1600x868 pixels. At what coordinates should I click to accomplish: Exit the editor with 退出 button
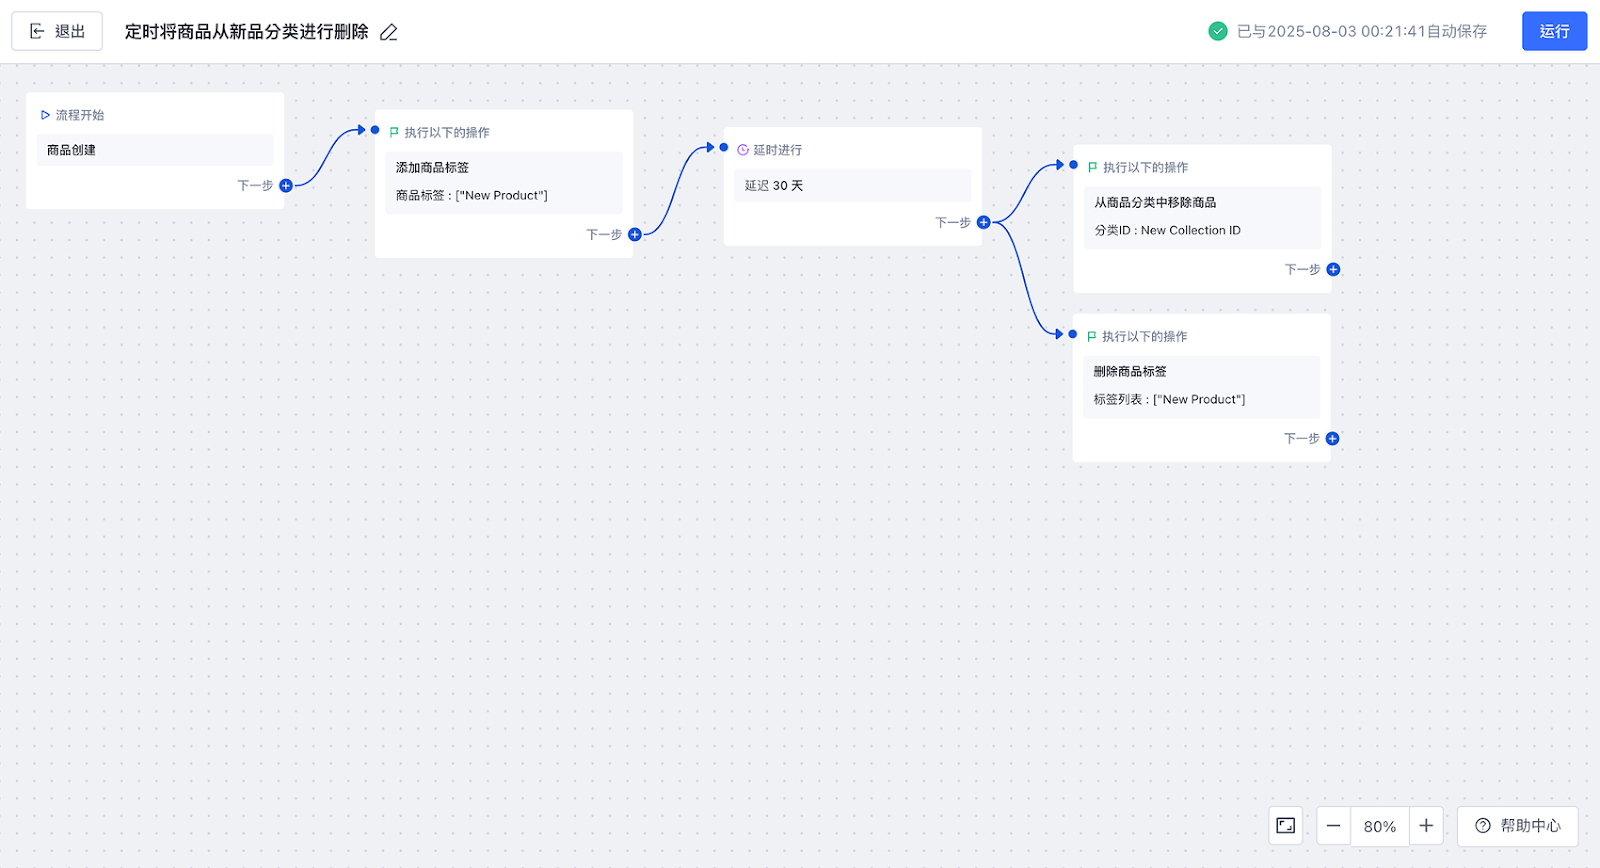point(57,31)
